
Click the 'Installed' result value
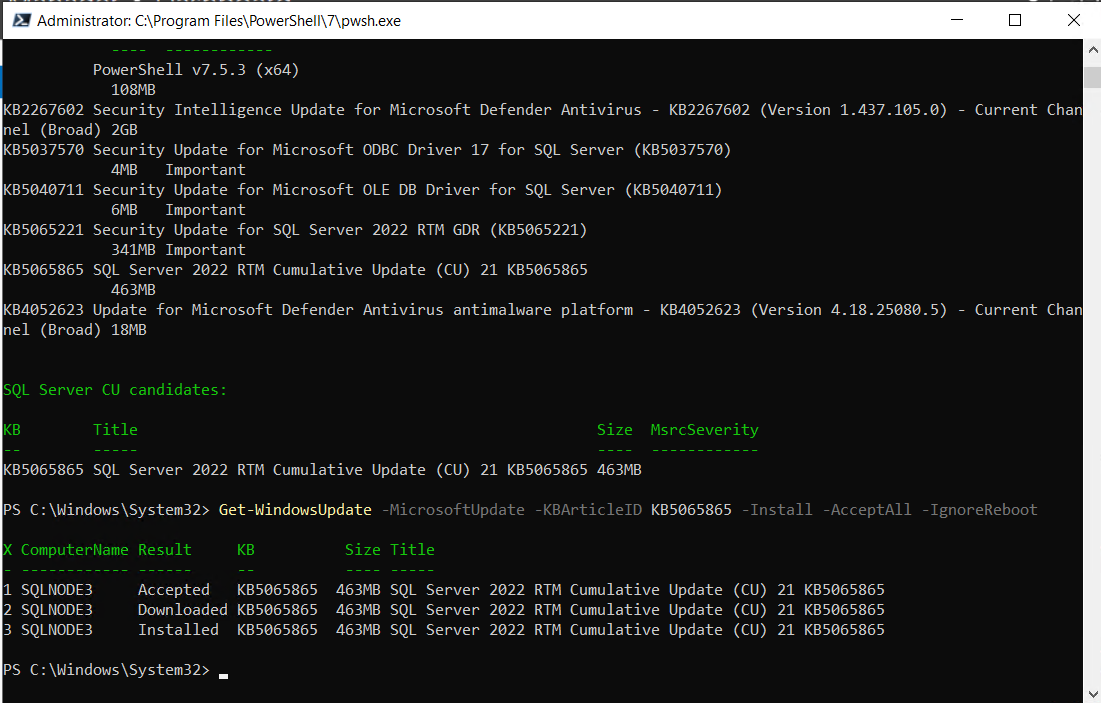pyautogui.click(x=178, y=630)
